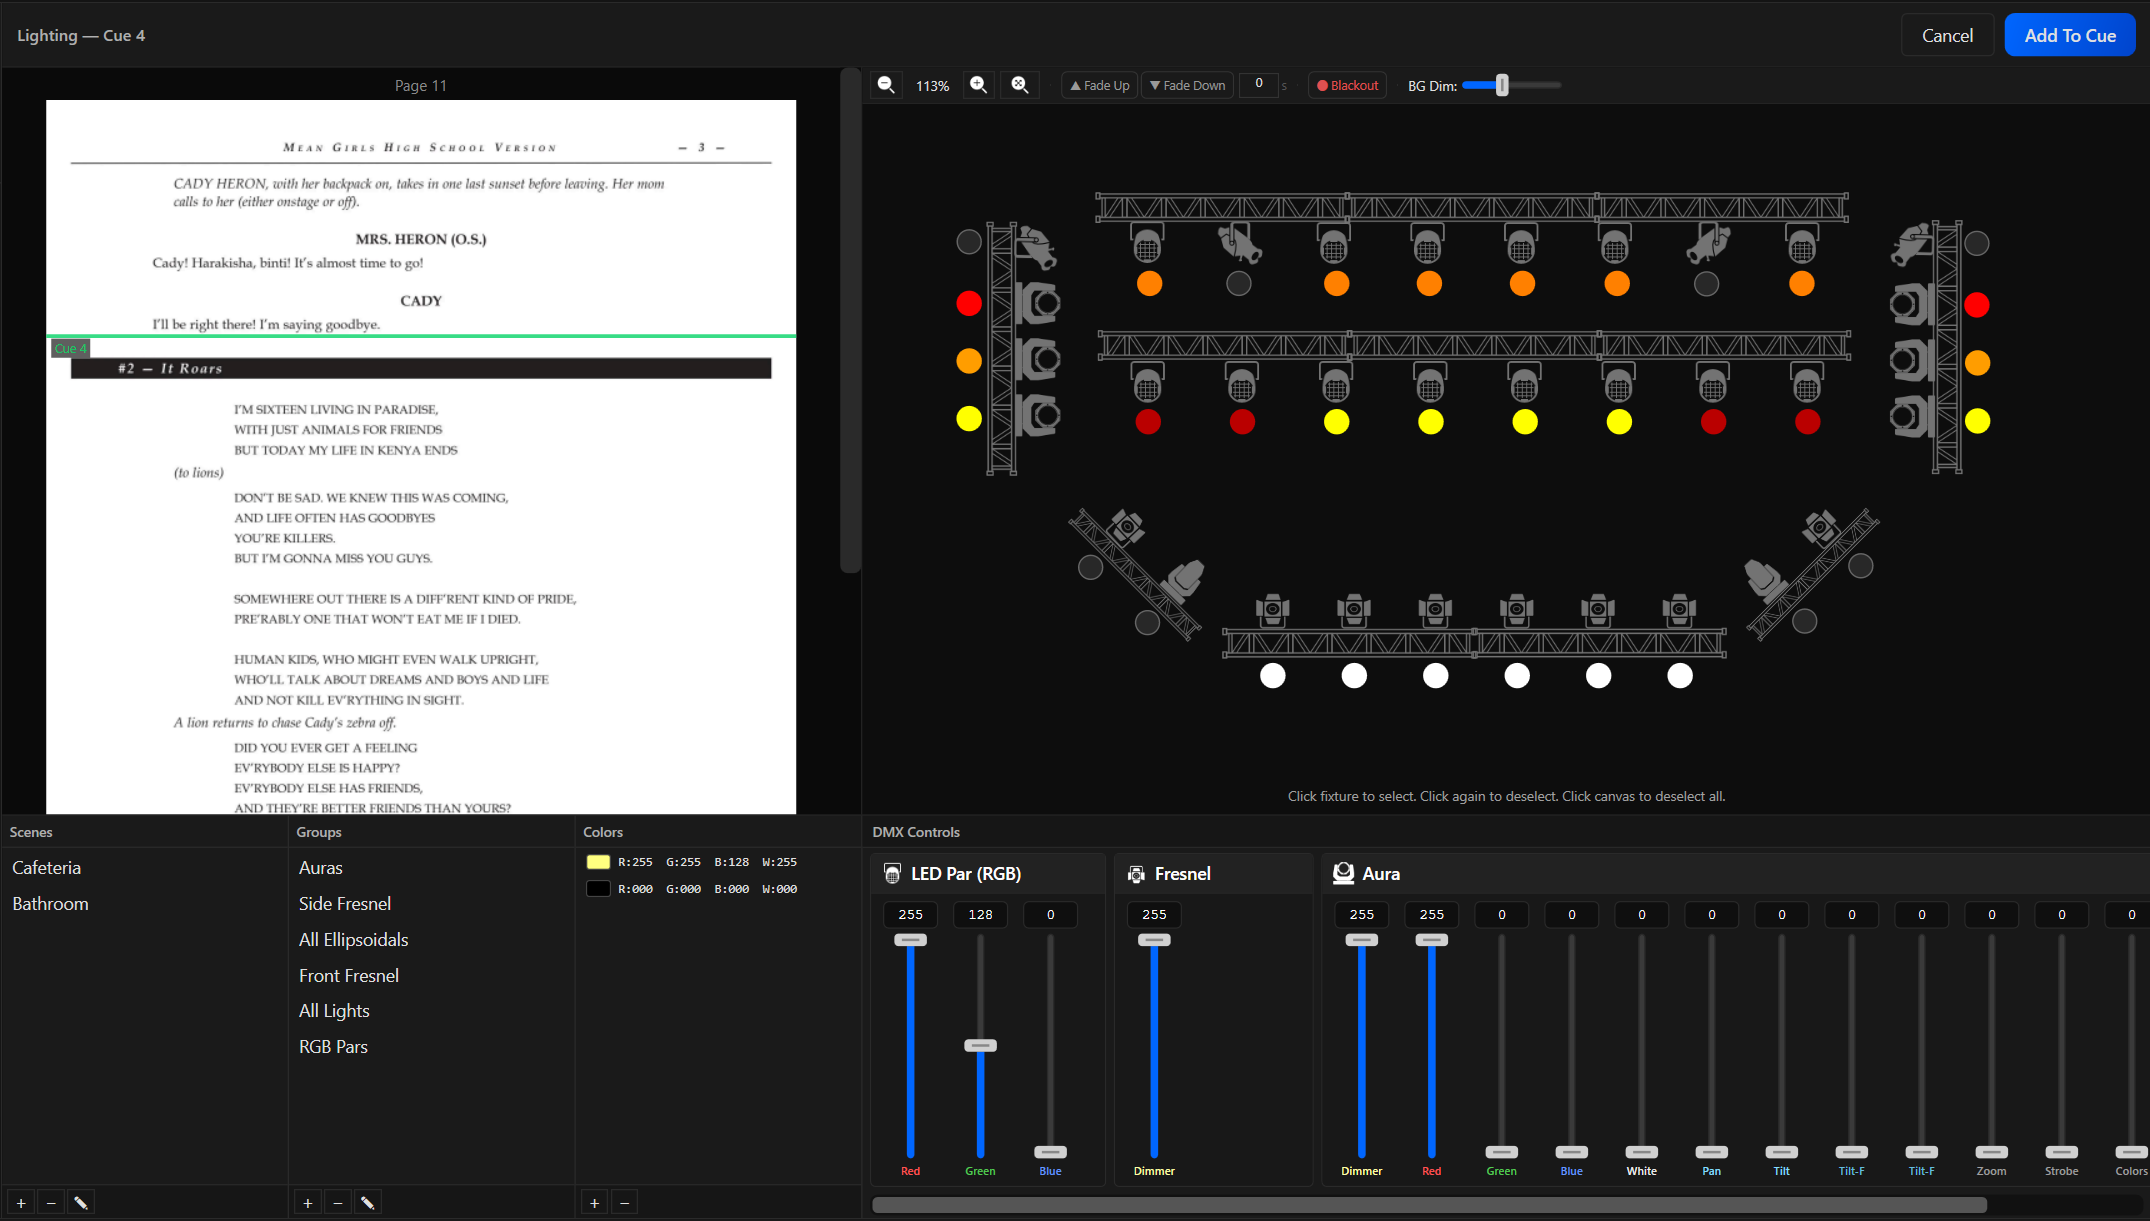
Task: Select the All Ellipsoidals group
Action: [x=353, y=940]
